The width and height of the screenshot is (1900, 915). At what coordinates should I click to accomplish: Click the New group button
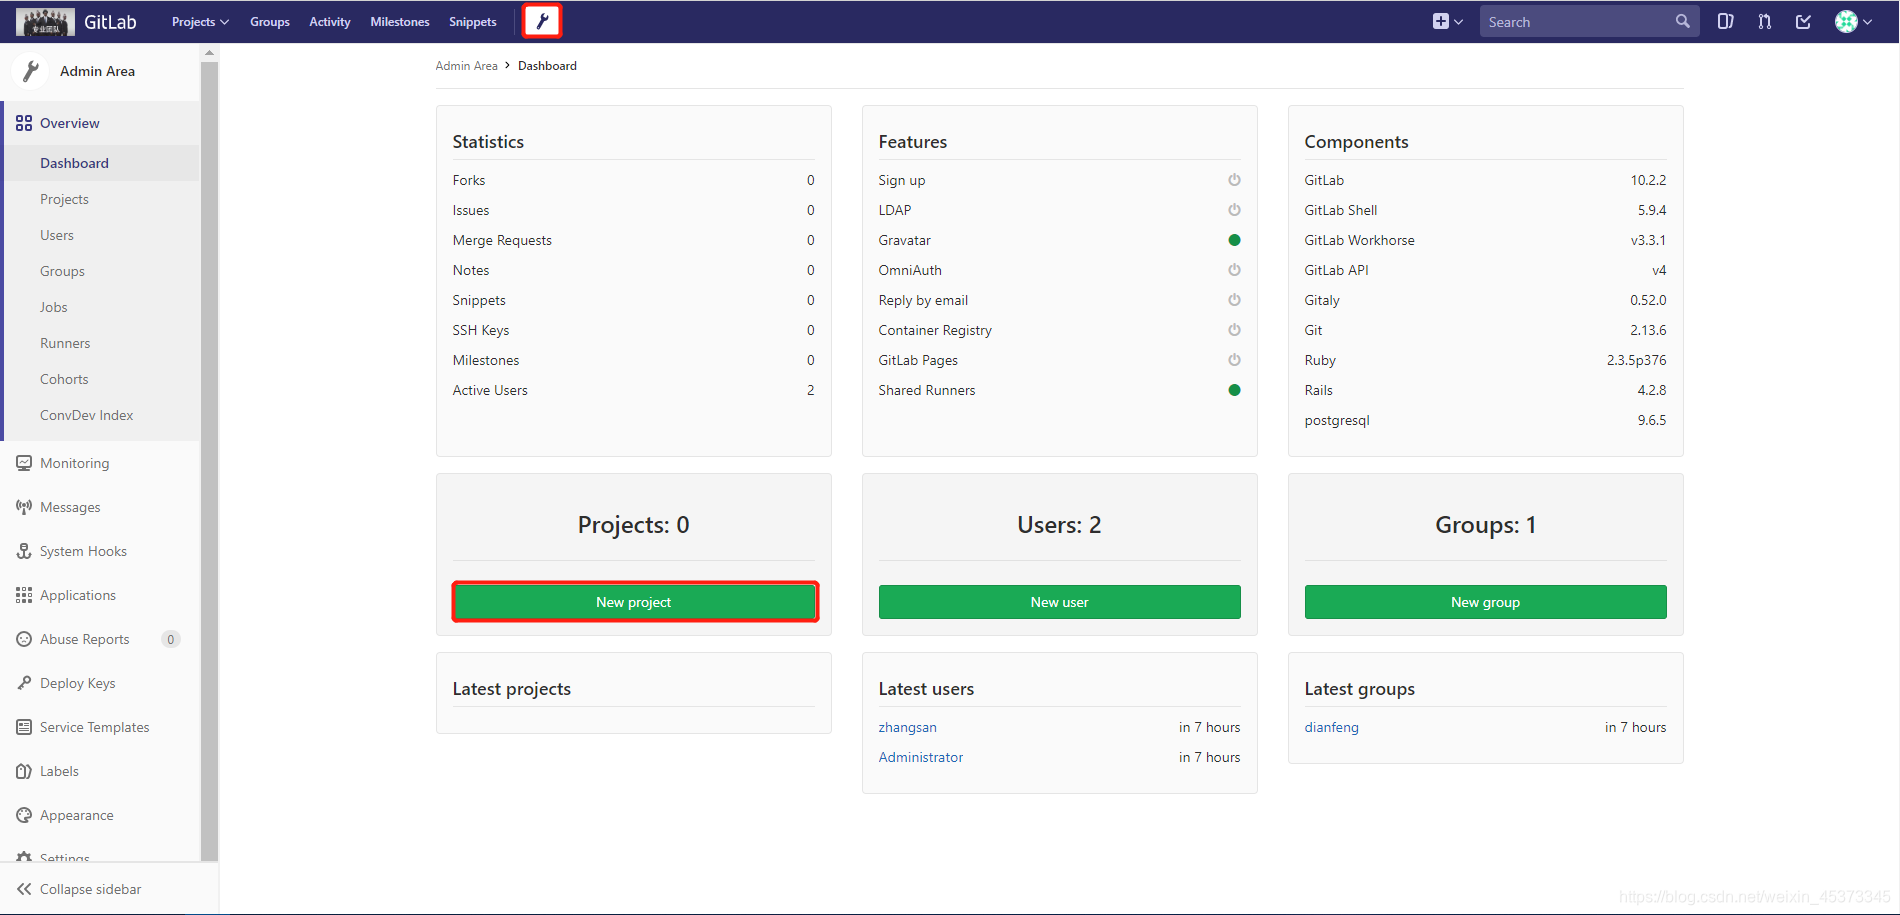1485,602
